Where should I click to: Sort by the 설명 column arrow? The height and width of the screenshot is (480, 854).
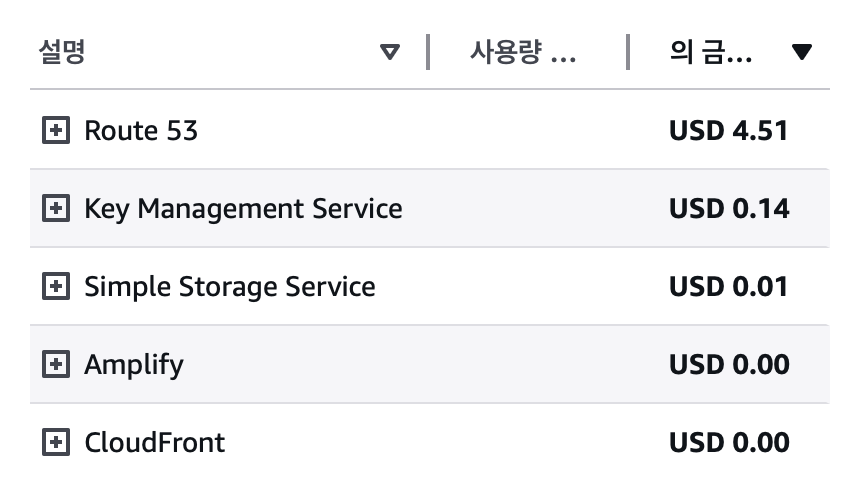click(390, 52)
